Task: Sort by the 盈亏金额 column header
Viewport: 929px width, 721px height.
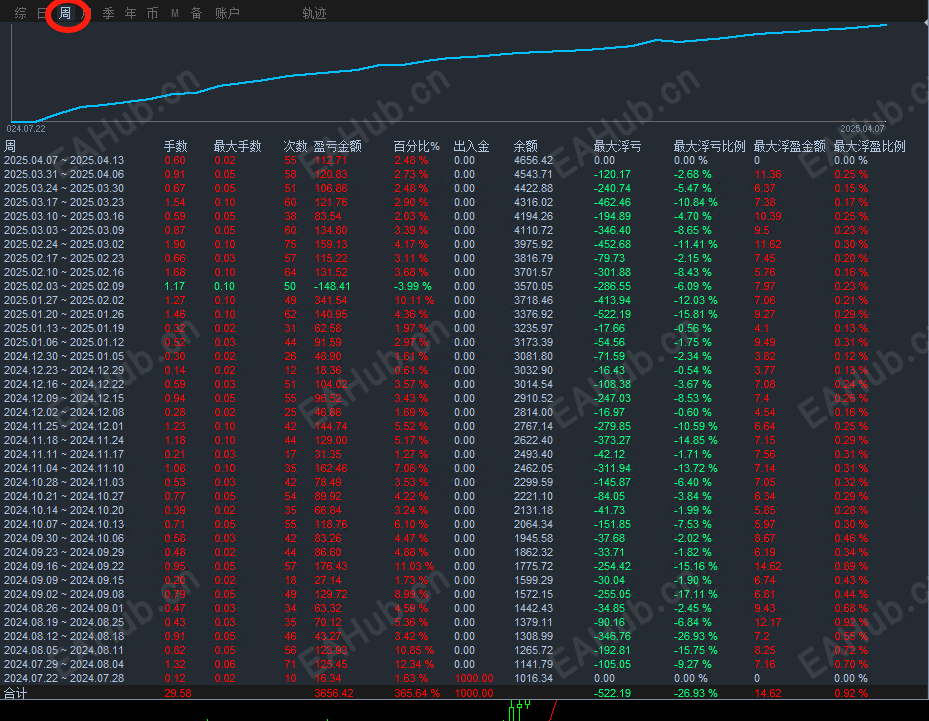Action: (x=338, y=146)
